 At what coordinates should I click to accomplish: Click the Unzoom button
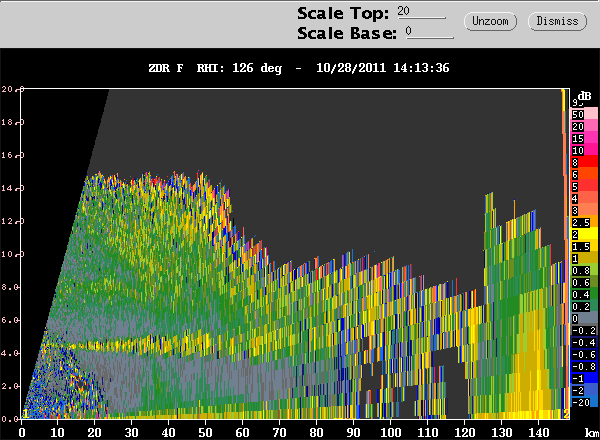click(490, 21)
